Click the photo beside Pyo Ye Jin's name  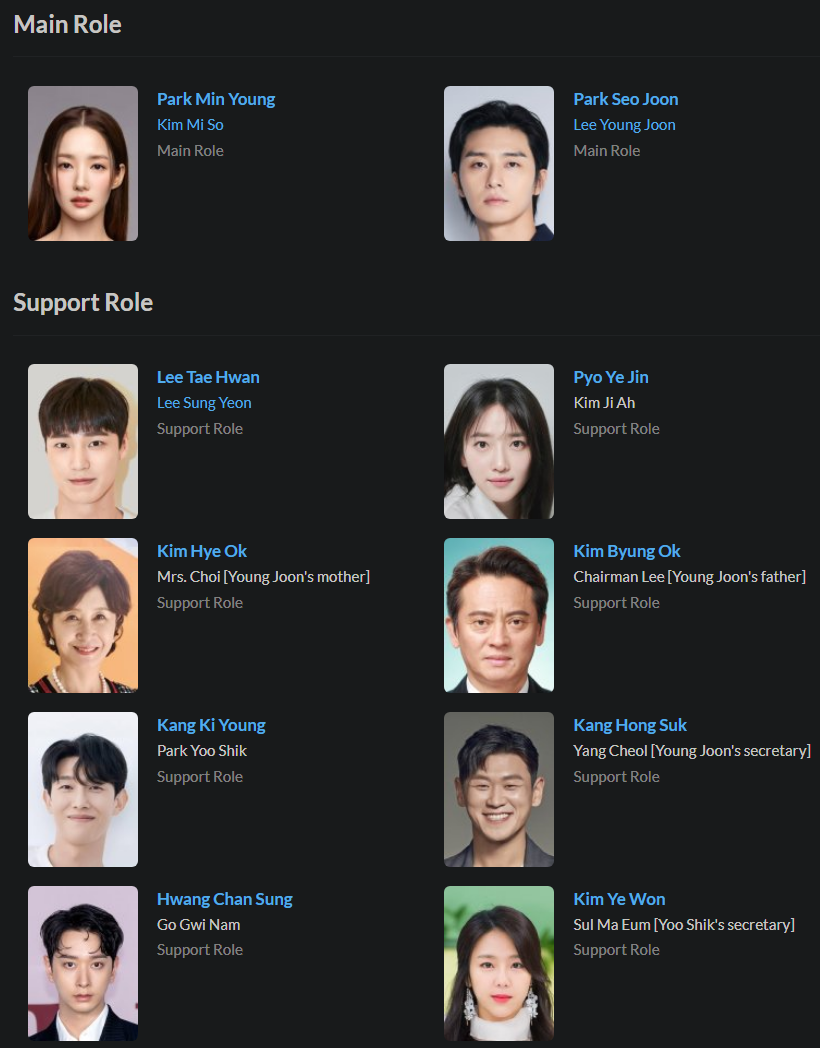tap(499, 441)
